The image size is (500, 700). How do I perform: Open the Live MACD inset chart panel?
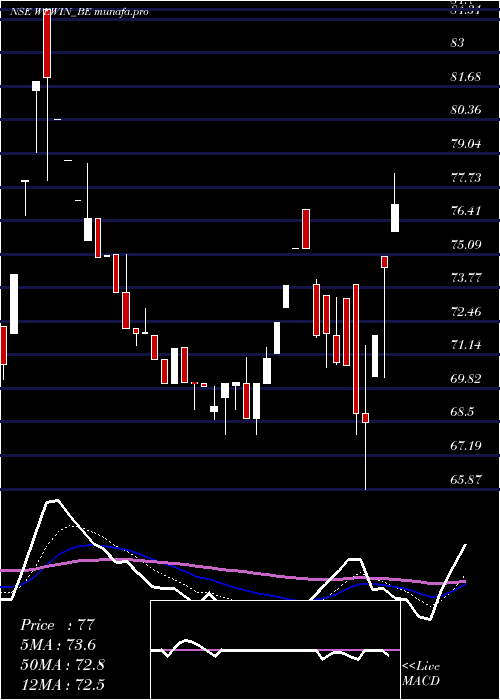(275, 650)
